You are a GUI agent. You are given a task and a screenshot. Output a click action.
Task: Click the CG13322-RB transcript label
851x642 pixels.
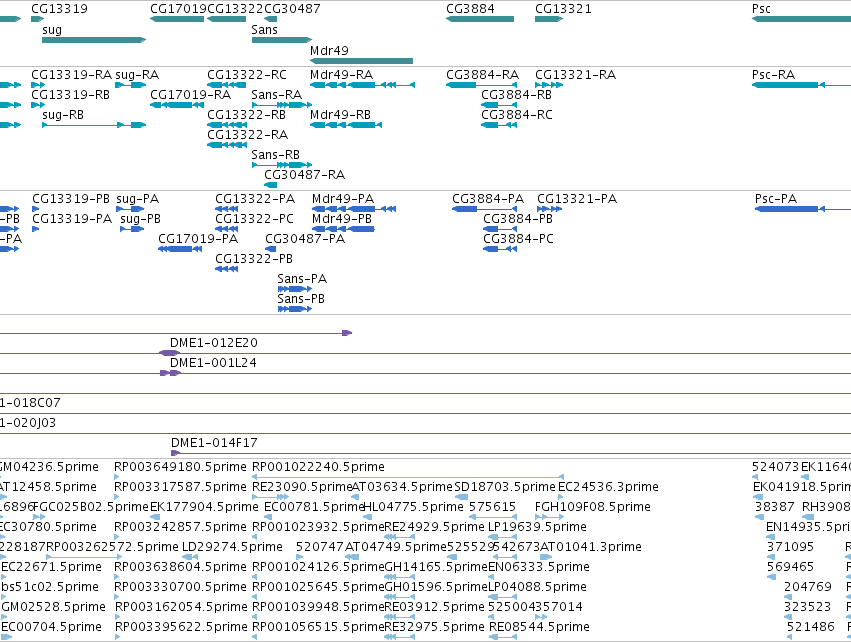click(x=246, y=115)
